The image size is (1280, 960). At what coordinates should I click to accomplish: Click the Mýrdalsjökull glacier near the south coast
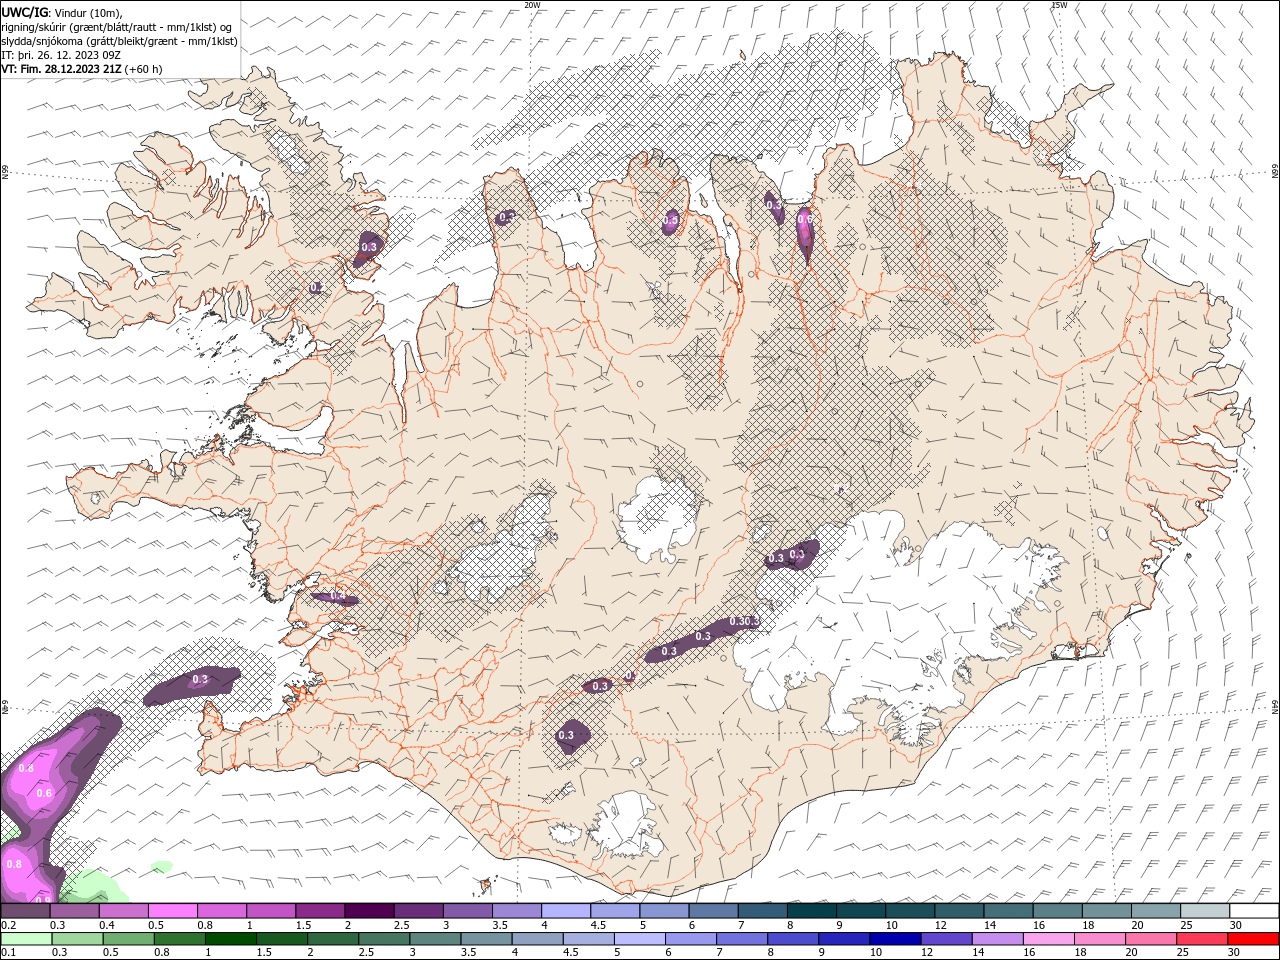[627, 825]
